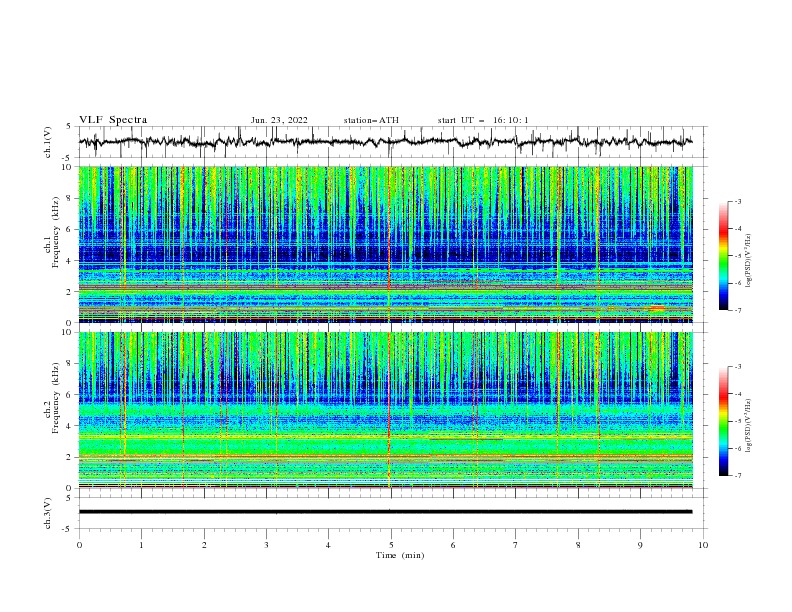
Task: Click the red emission patch near 9 min in ch.1
Action: point(657,308)
